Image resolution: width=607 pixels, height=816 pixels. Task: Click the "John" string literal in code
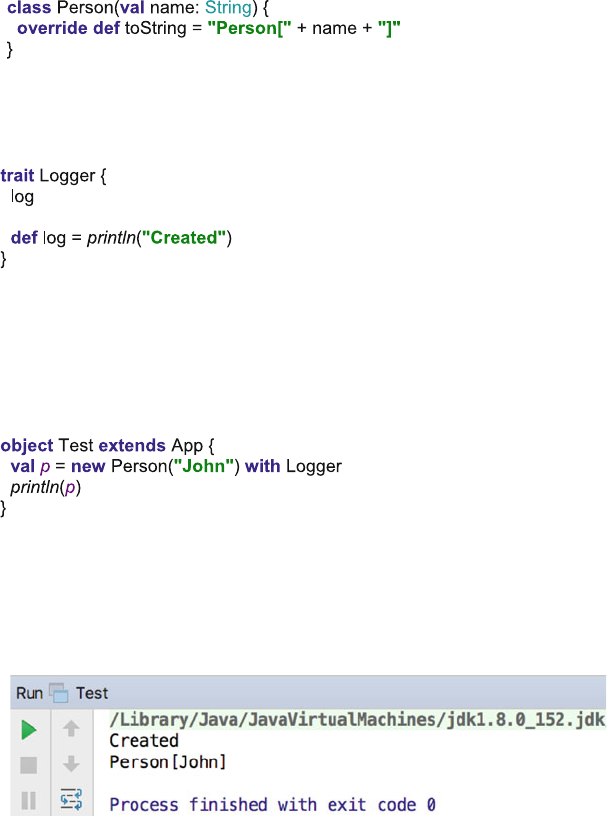pyautogui.click(x=203, y=466)
